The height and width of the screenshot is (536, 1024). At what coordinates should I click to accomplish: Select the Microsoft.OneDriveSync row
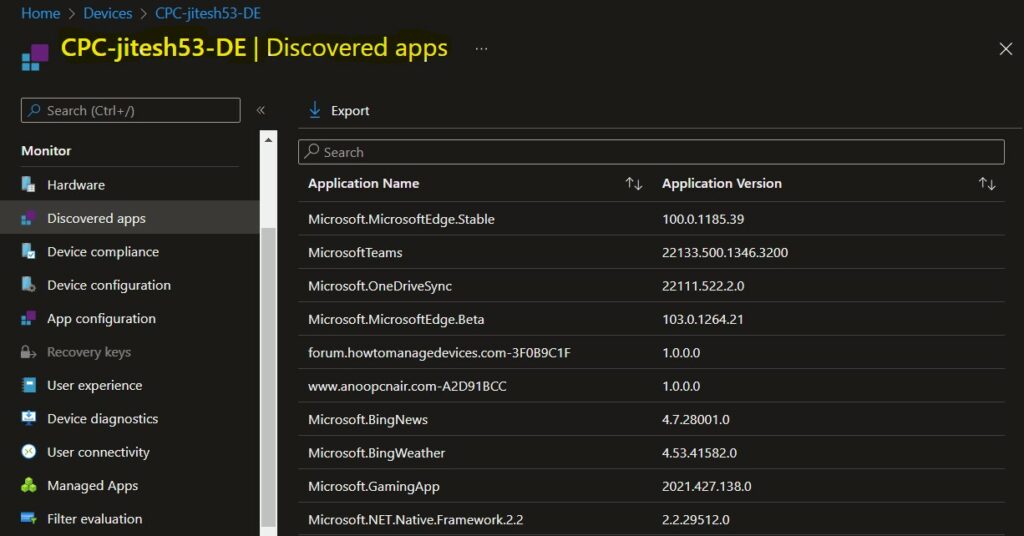point(651,285)
